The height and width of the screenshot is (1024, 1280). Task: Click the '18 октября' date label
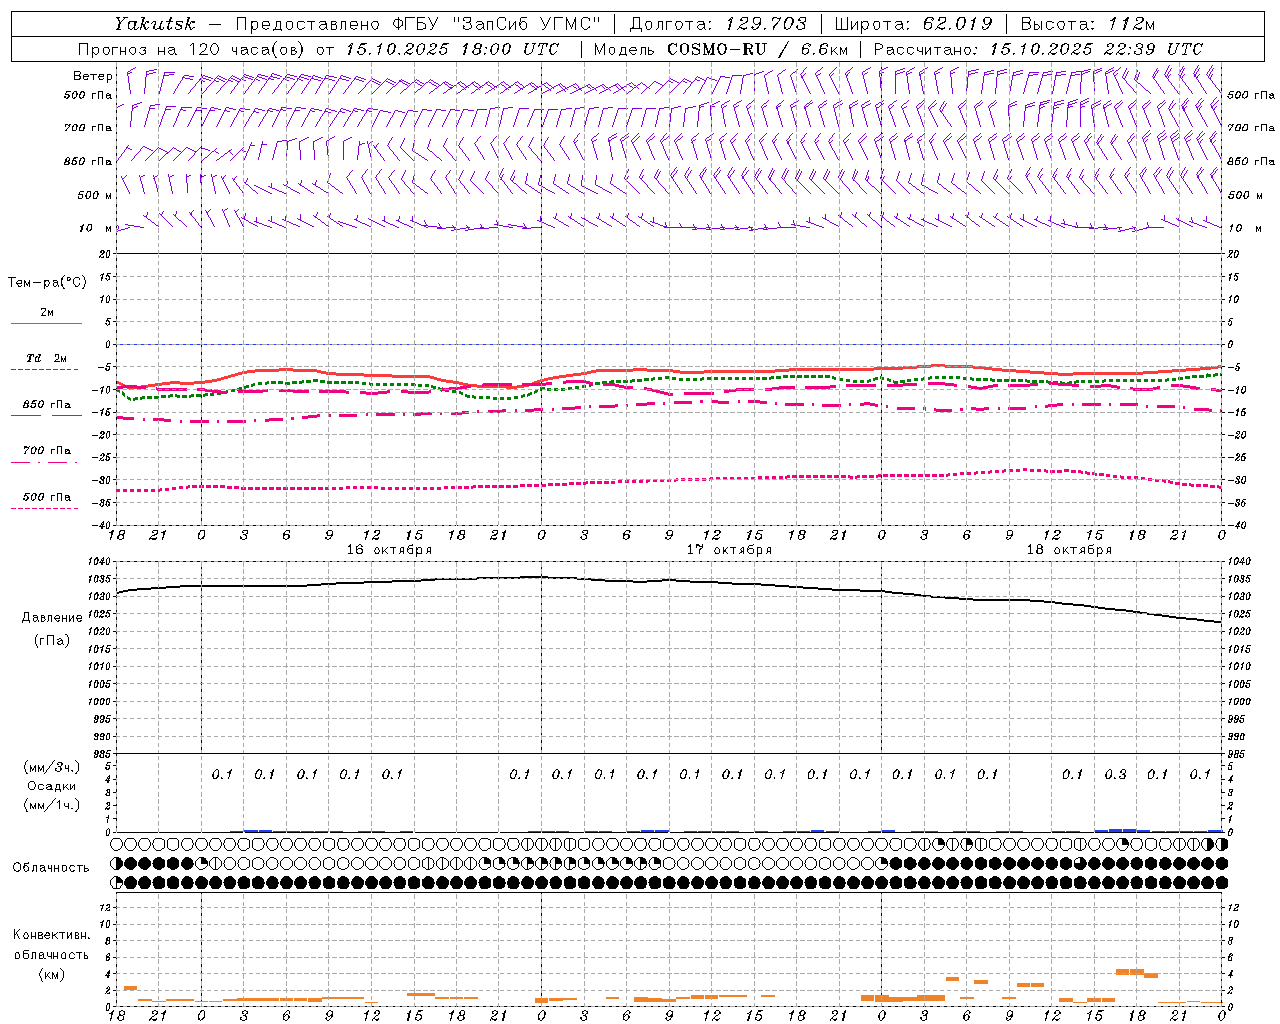[x=1069, y=550]
